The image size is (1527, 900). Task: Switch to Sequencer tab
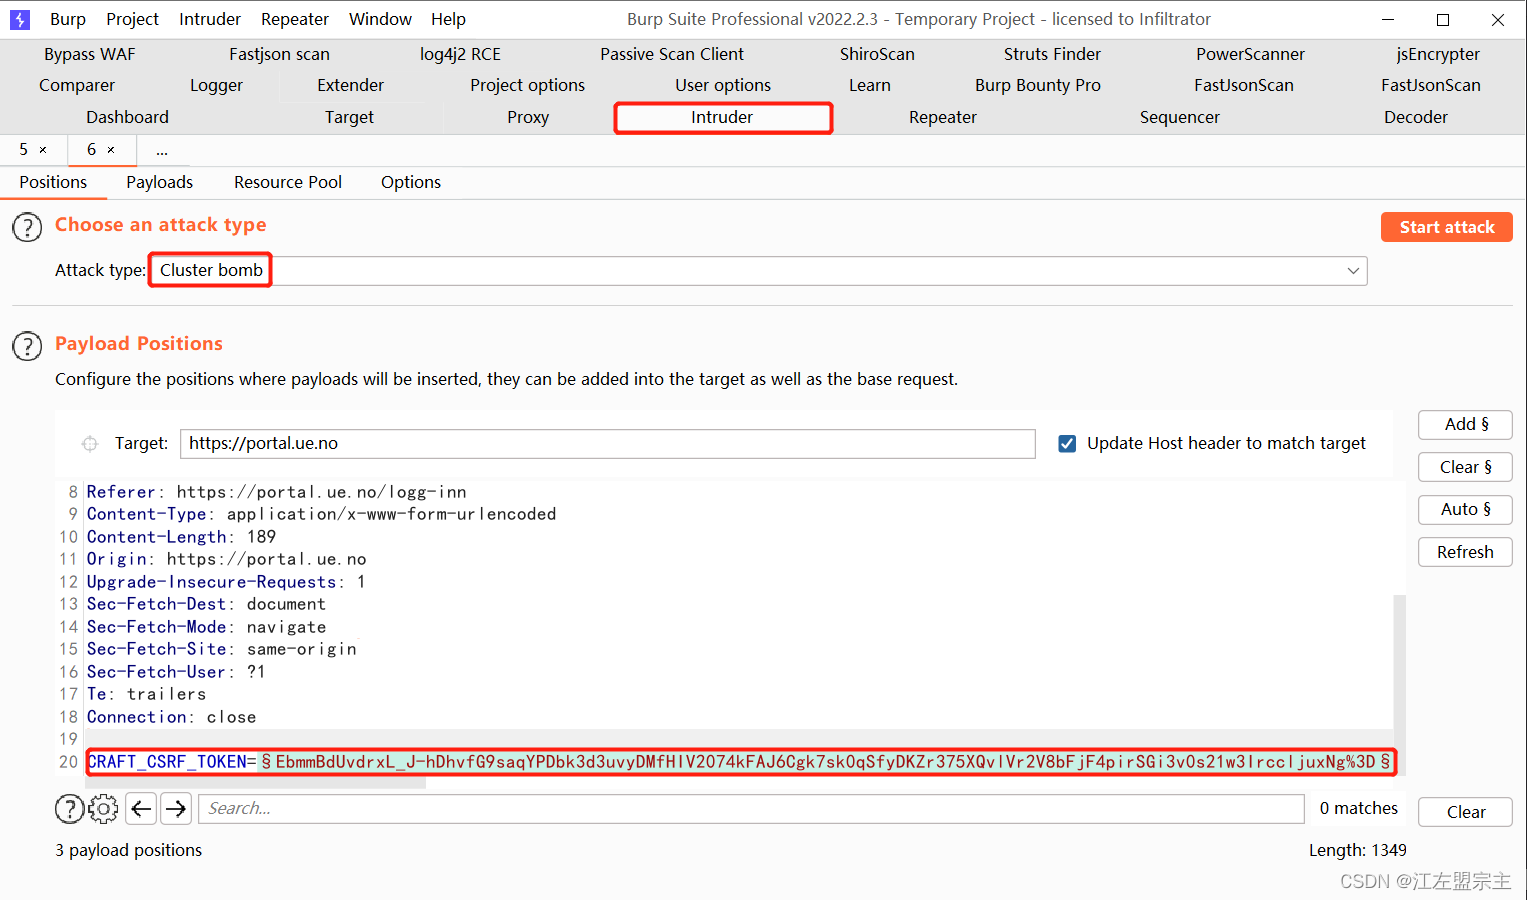1179,117
